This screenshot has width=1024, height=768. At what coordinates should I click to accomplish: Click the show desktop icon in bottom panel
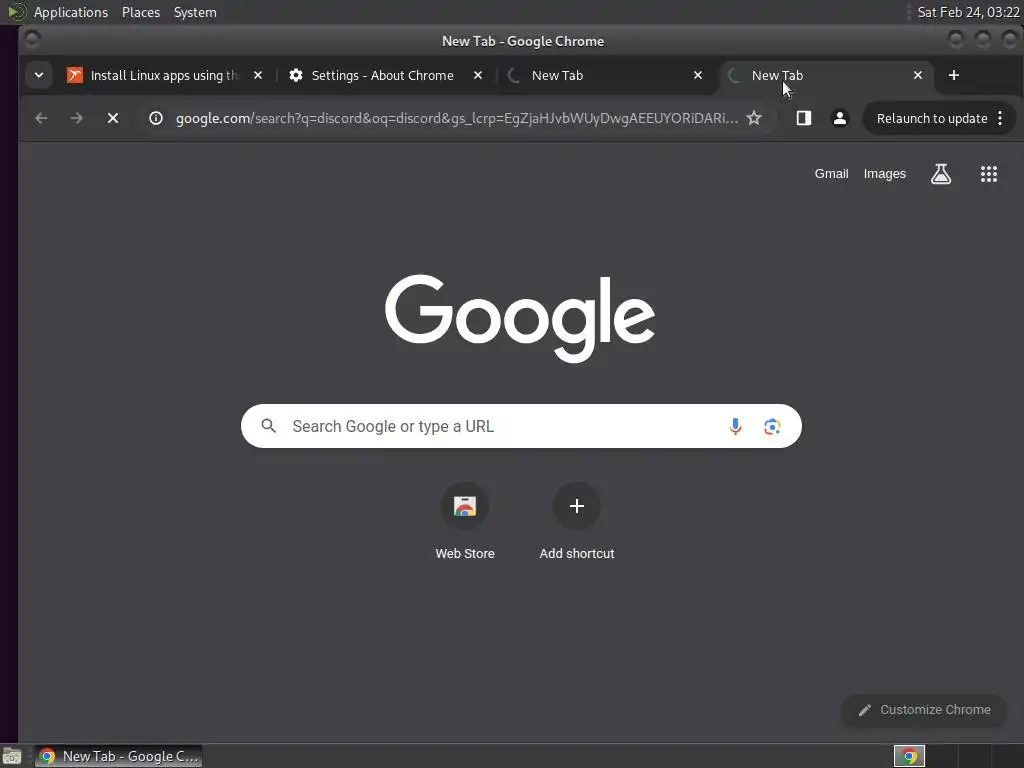click(x=12, y=756)
